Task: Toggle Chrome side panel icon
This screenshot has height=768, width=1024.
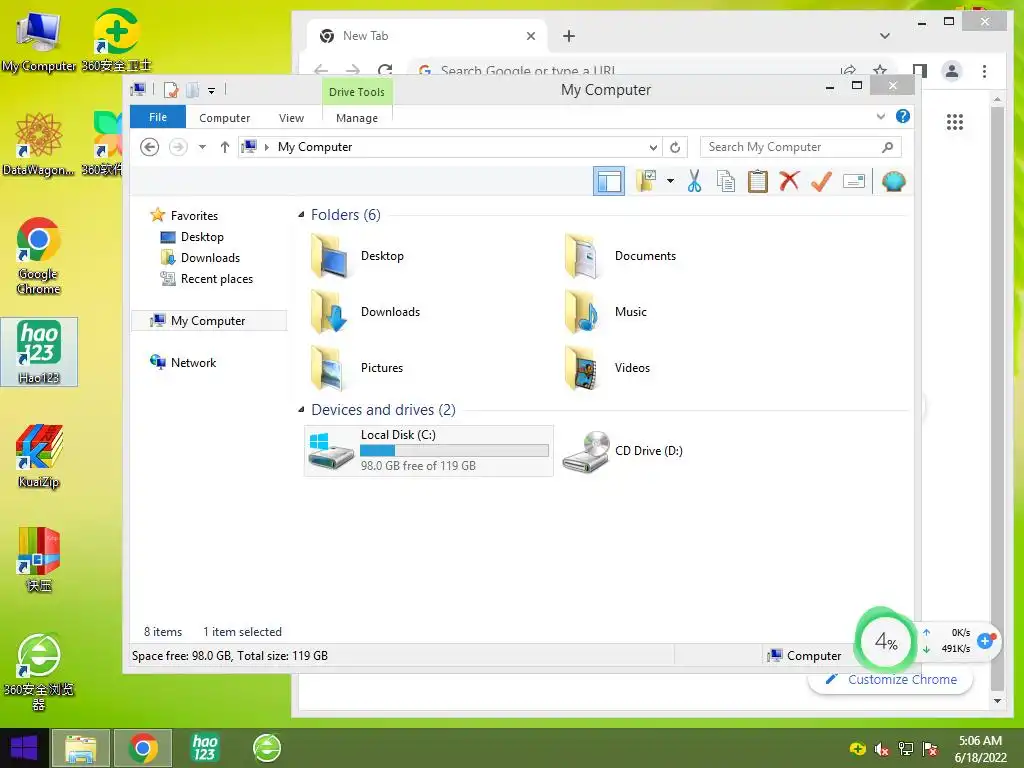Action: coord(920,71)
